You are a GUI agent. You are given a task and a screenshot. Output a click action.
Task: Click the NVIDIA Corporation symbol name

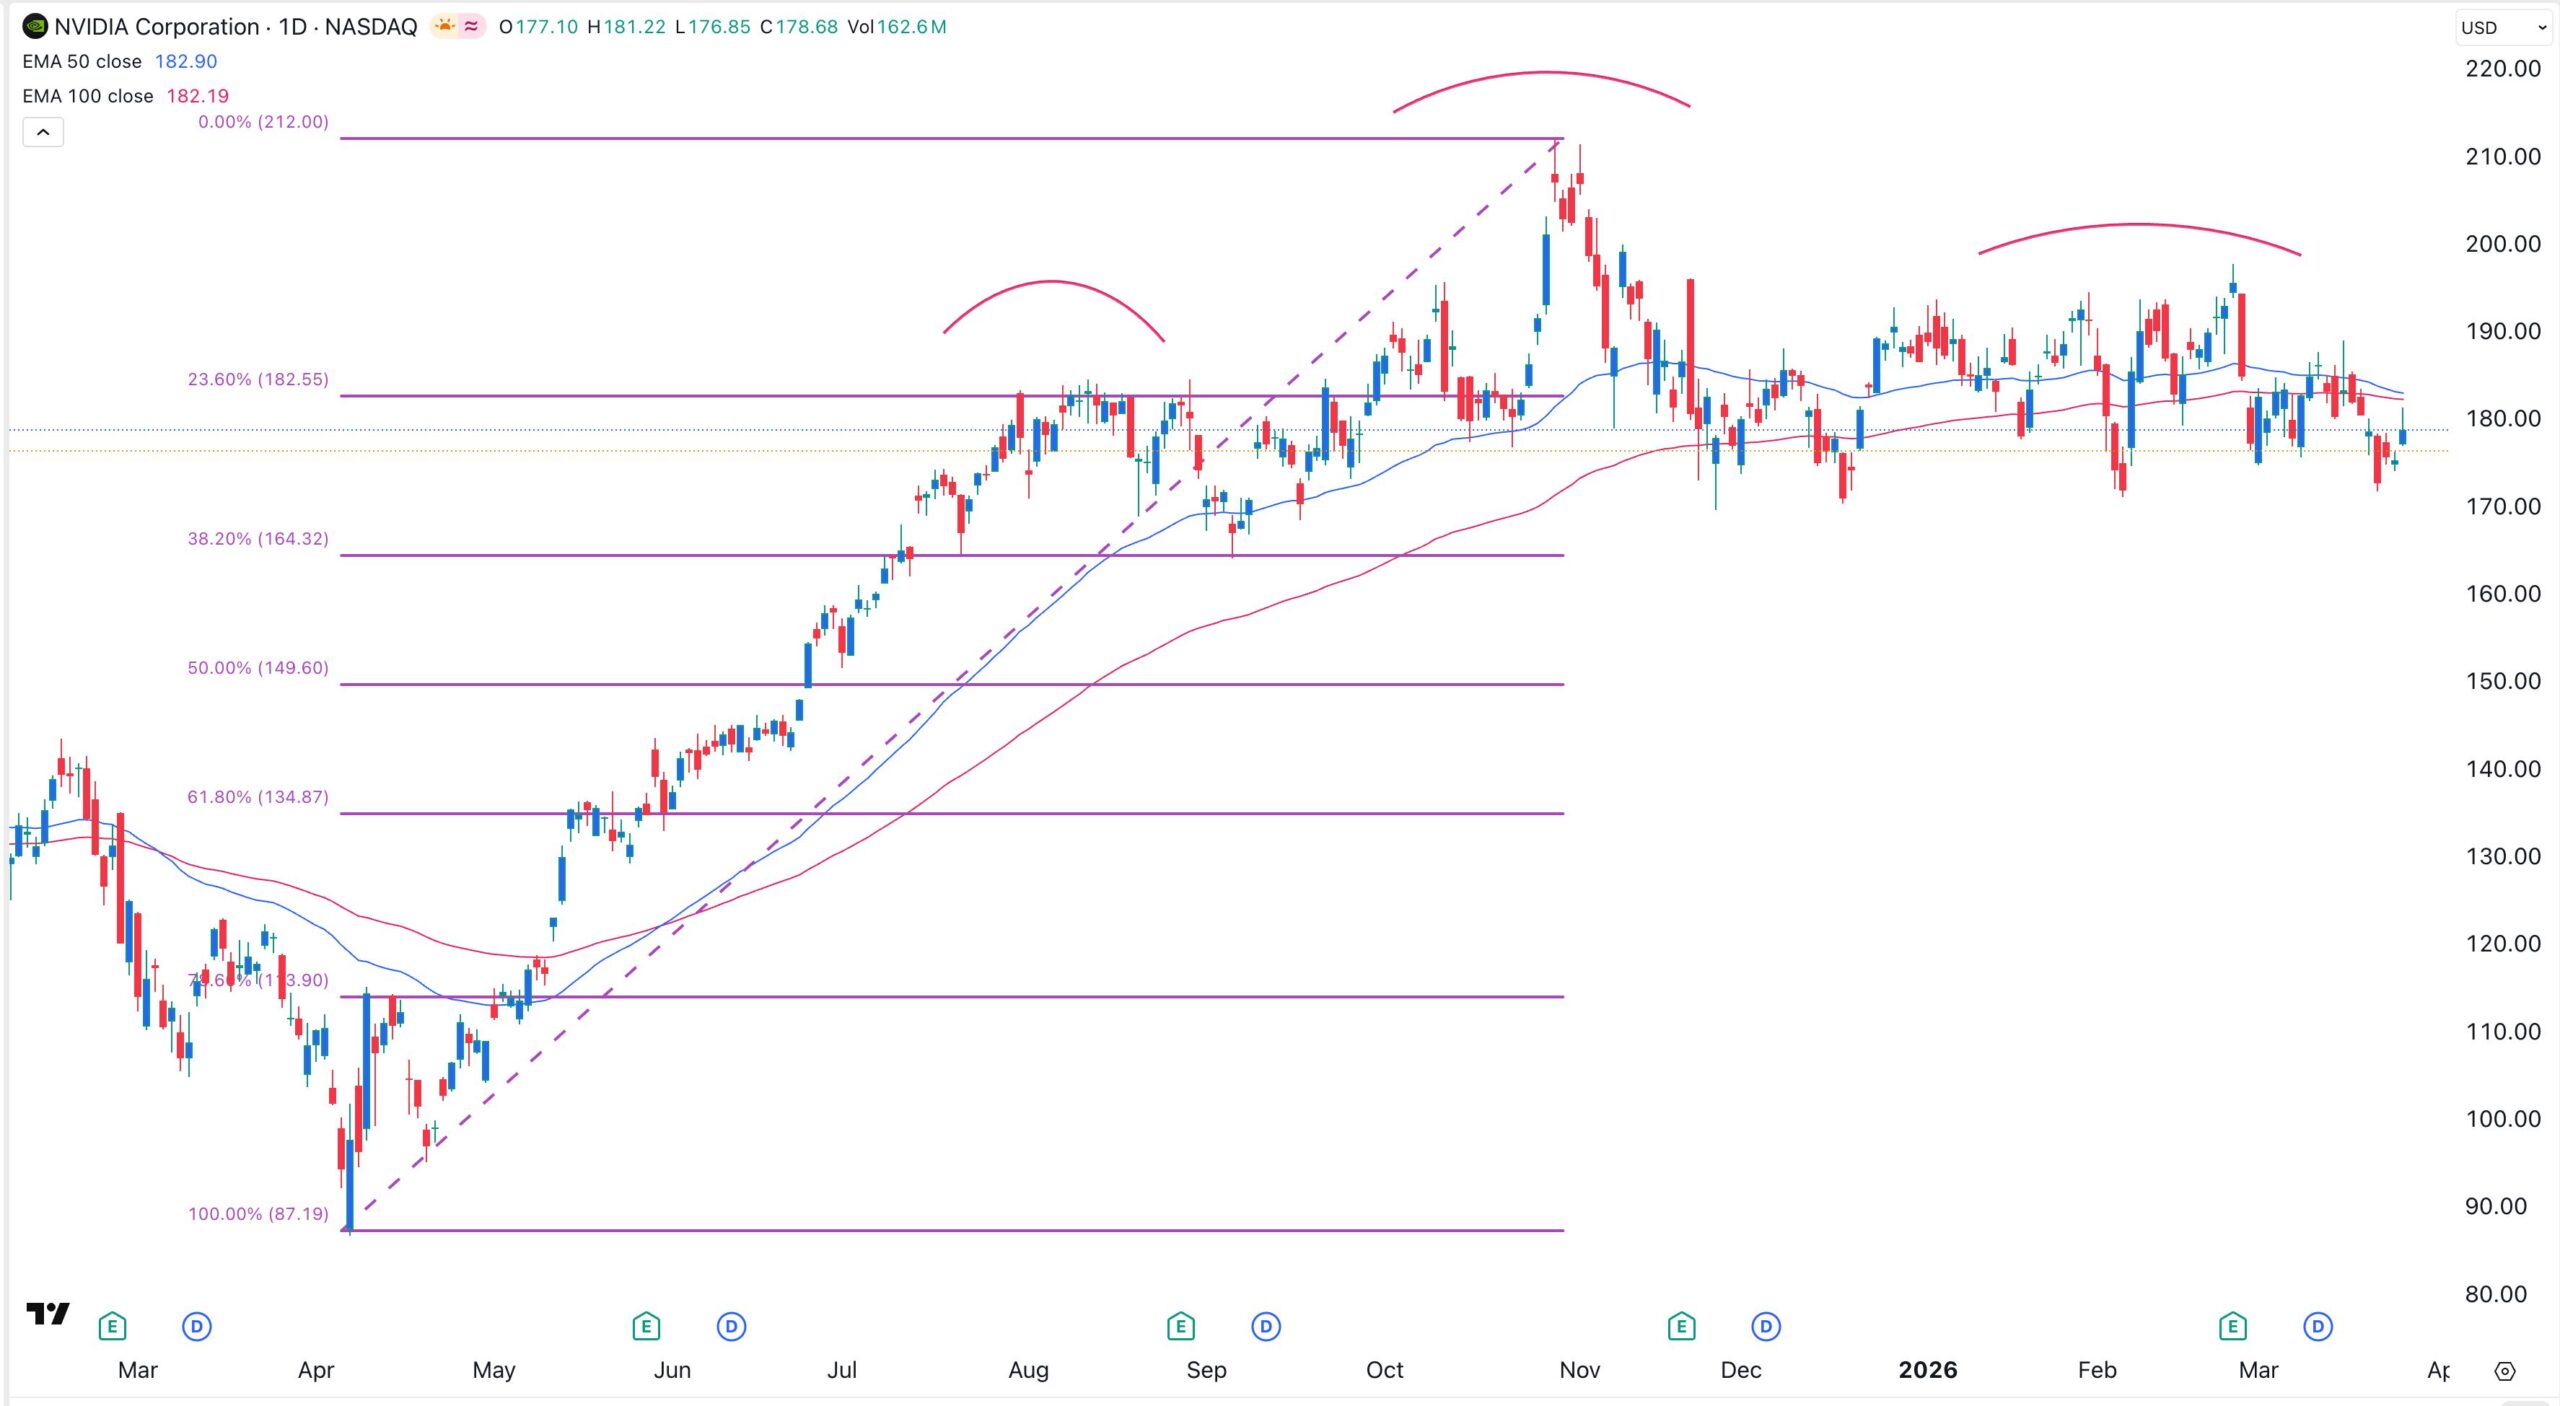click(x=160, y=27)
